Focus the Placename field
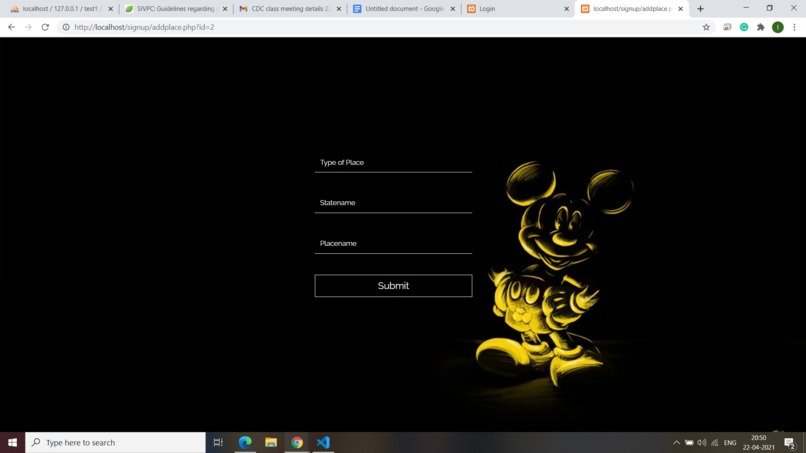The width and height of the screenshot is (806, 453). [393, 244]
